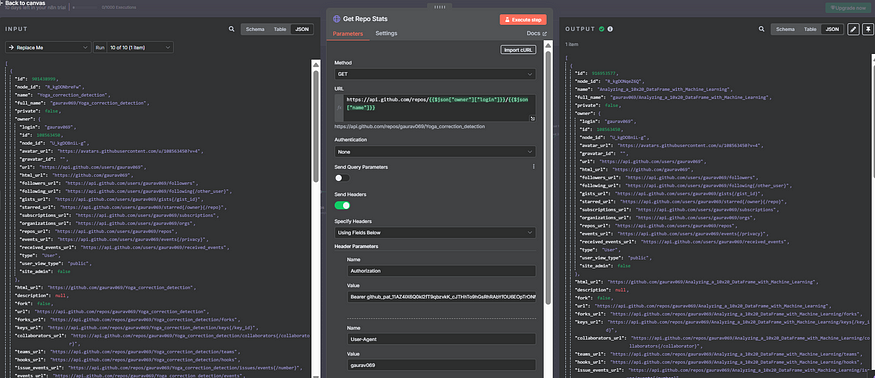Click the User-Agent header name field
This screenshot has height=378, width=875.
[x=441, y=339]
